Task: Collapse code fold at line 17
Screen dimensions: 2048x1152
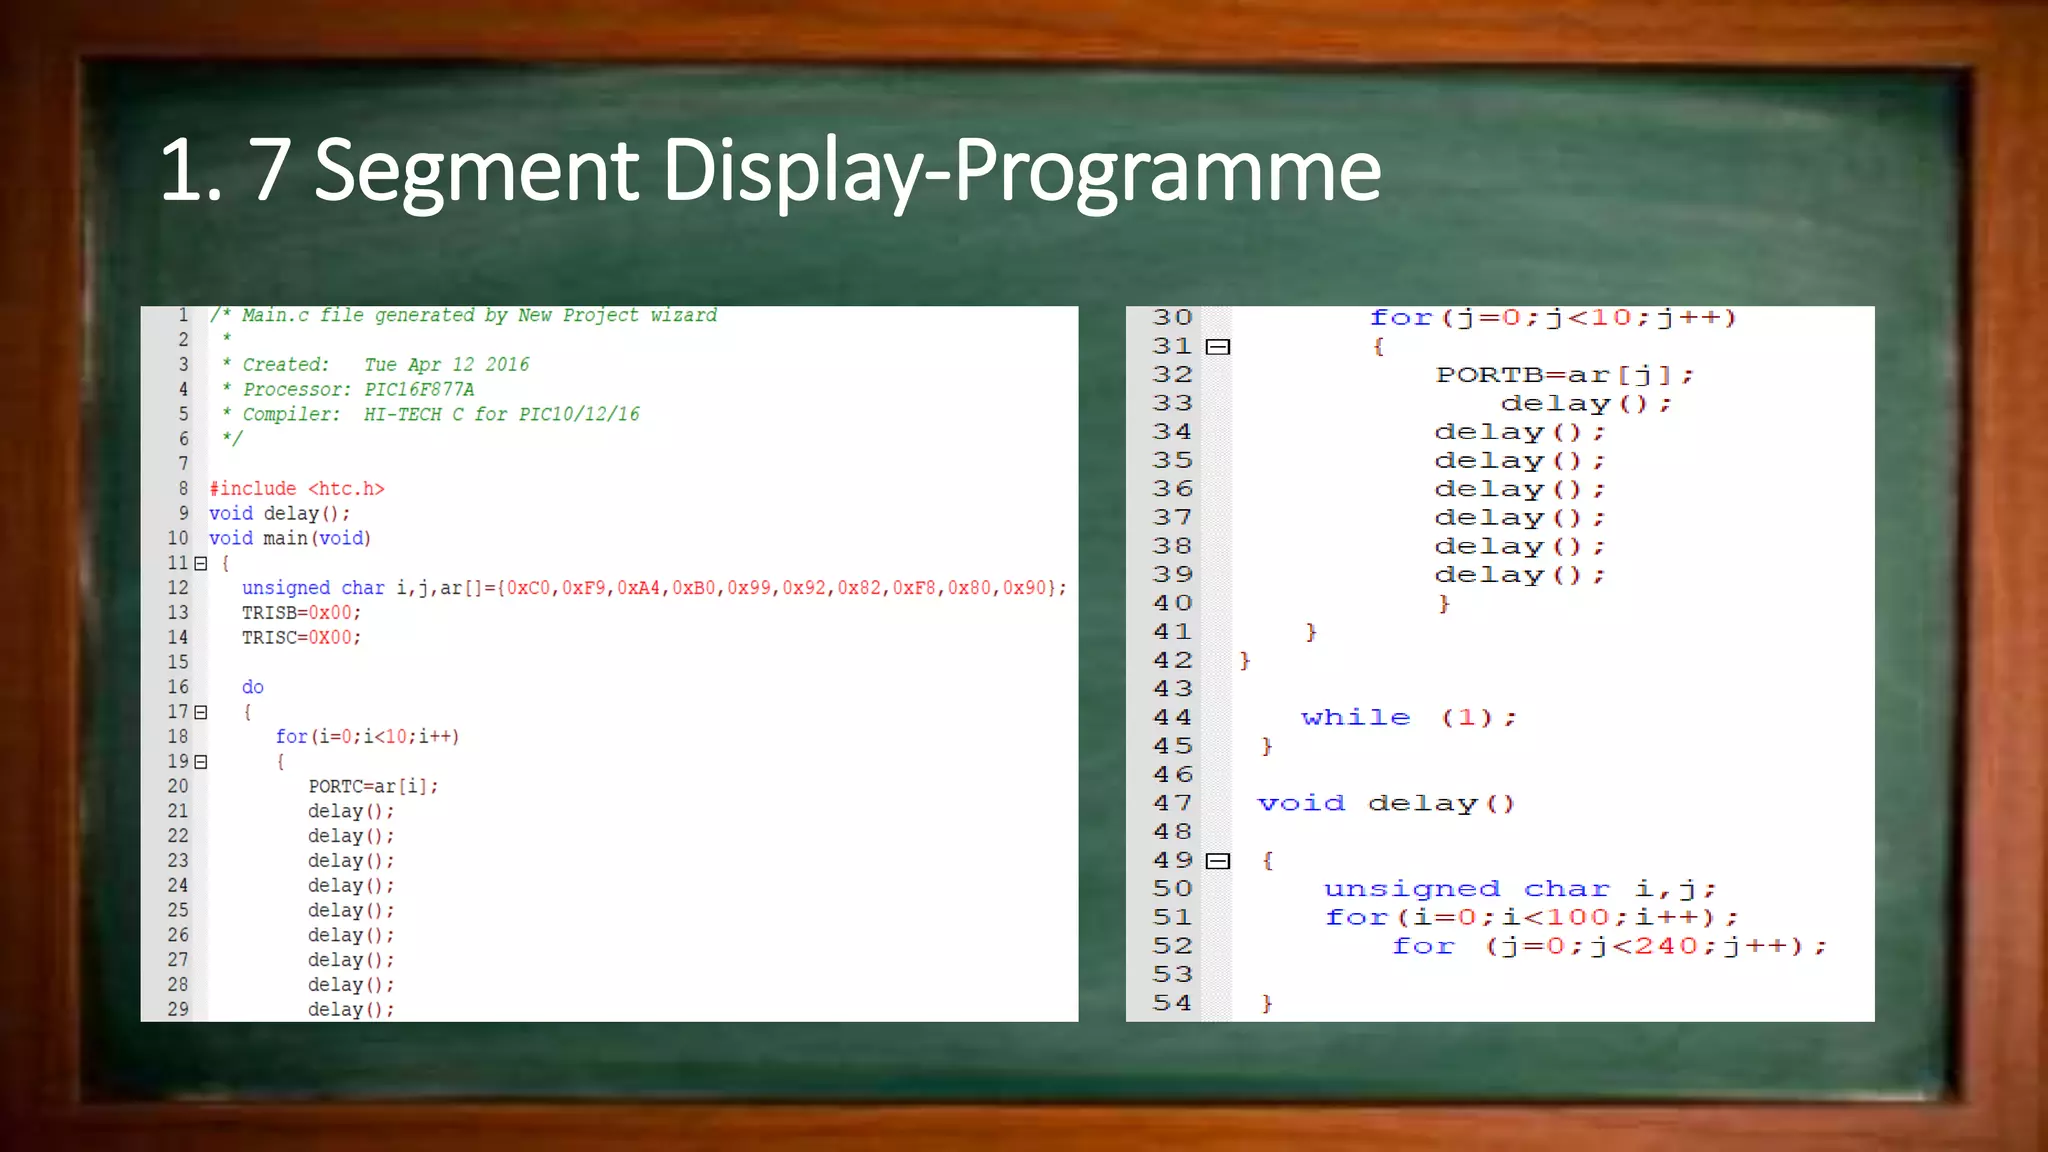Action: tap(201, 712)
